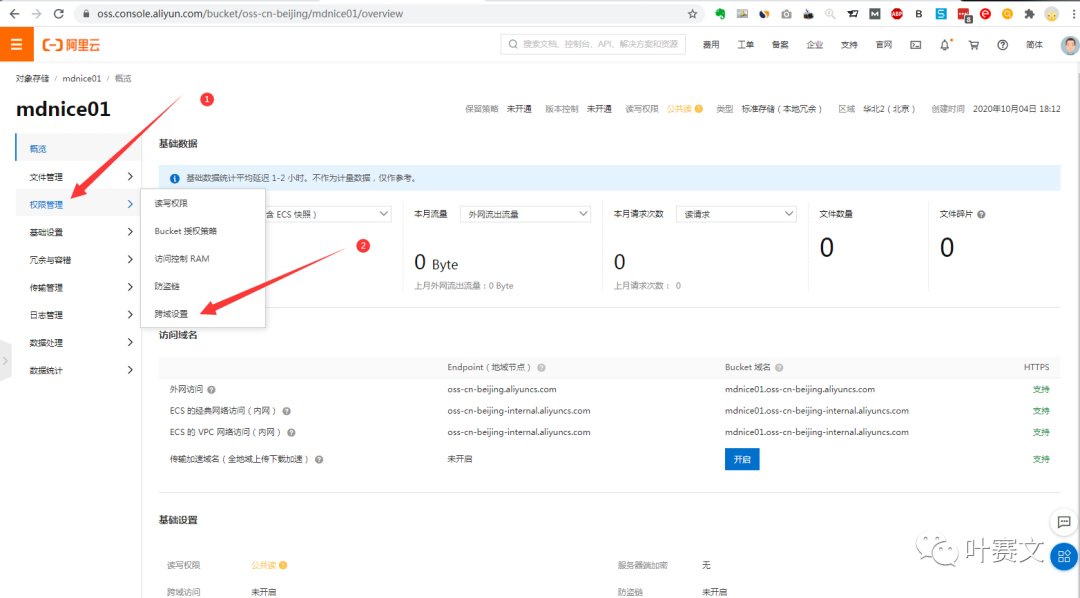Open the Chrome three-dot menu
The height and width of the screenshot is (598, 1080).
[1073, 14]
